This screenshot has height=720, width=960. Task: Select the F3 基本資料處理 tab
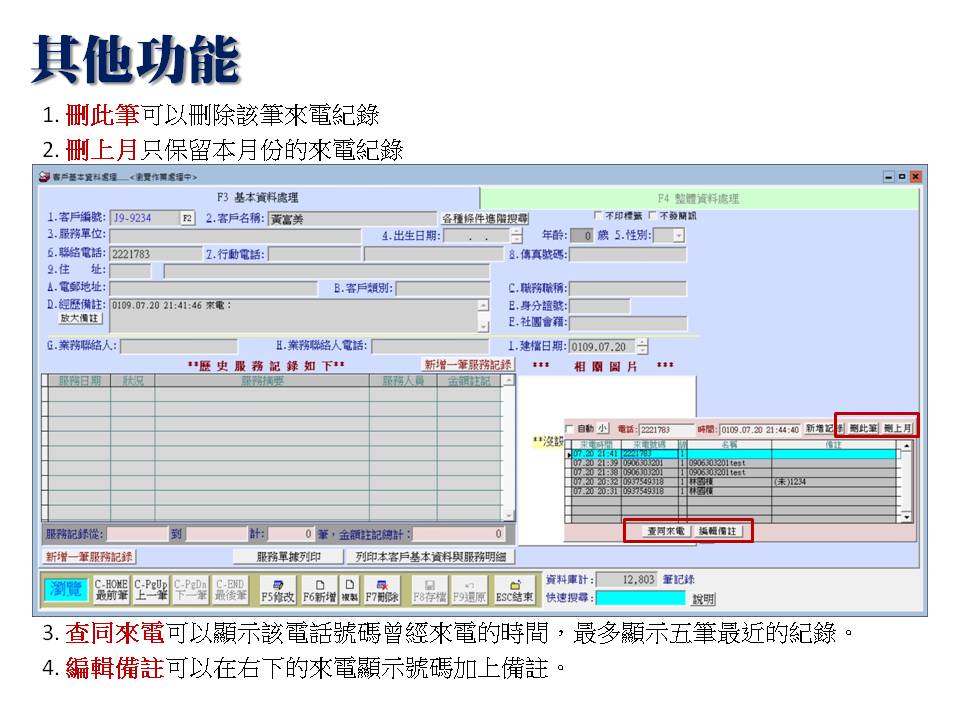click(258, 198)
